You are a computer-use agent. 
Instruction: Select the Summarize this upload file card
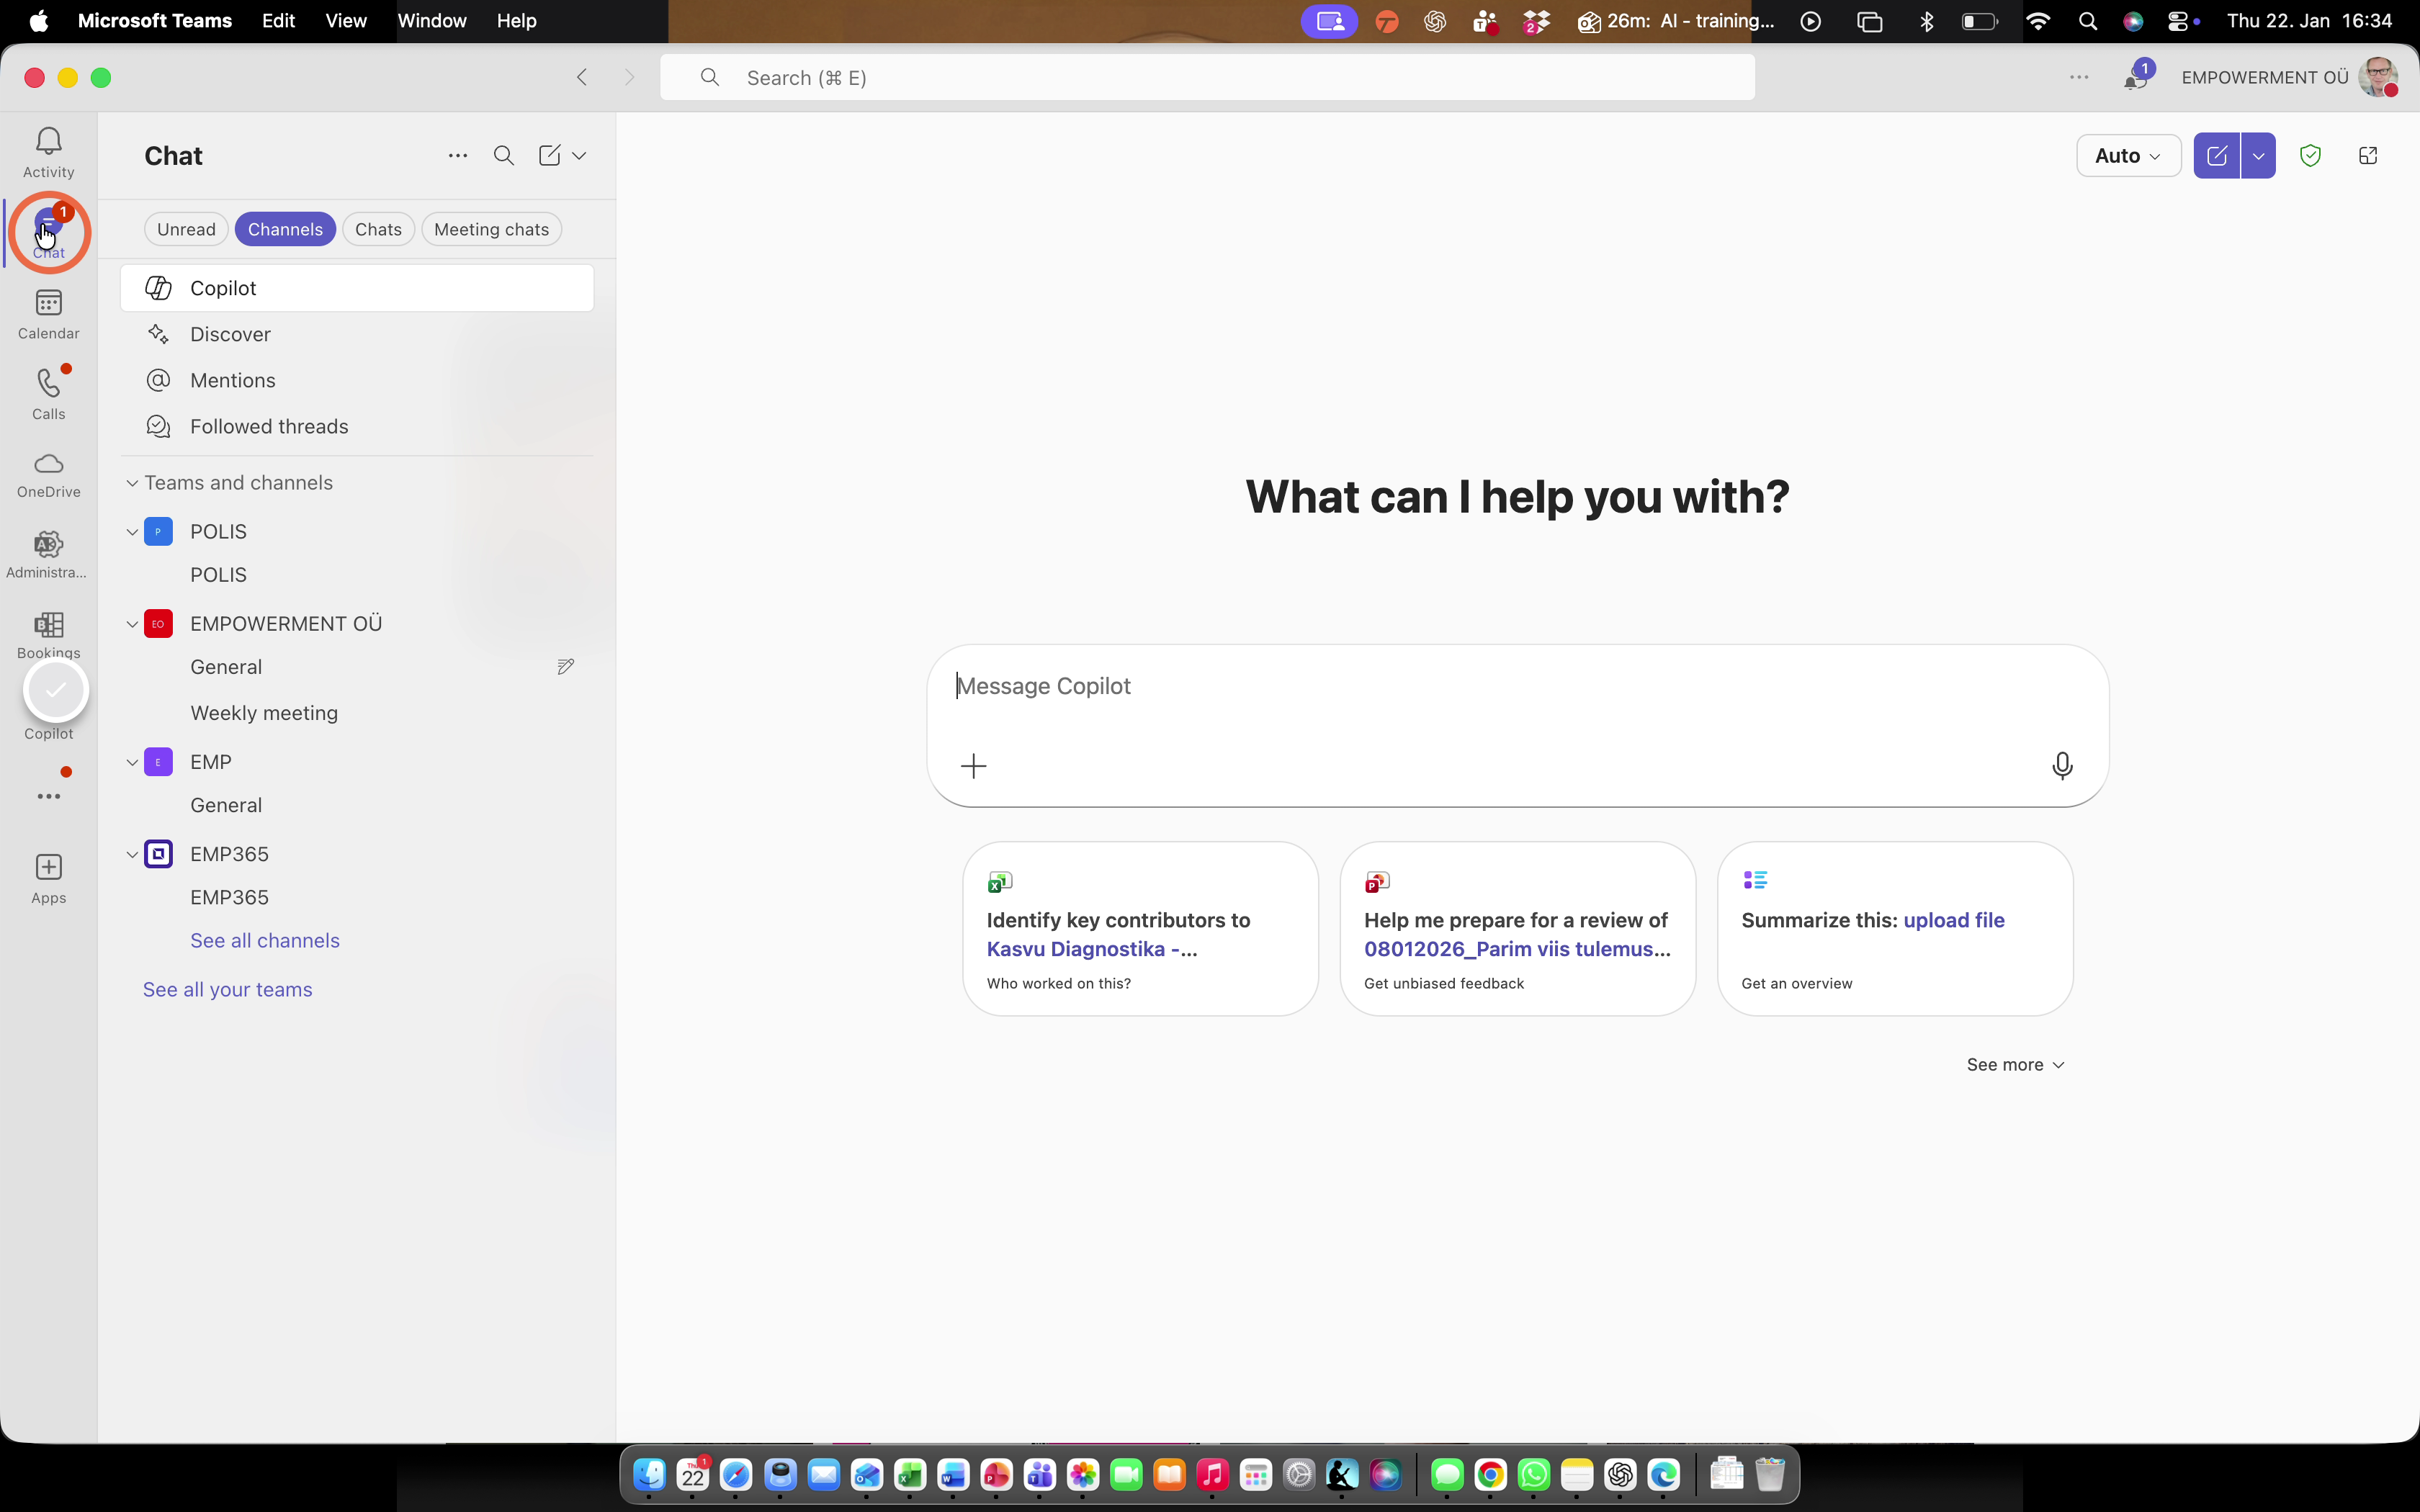pyautogui.click(x=1895, y=928)
